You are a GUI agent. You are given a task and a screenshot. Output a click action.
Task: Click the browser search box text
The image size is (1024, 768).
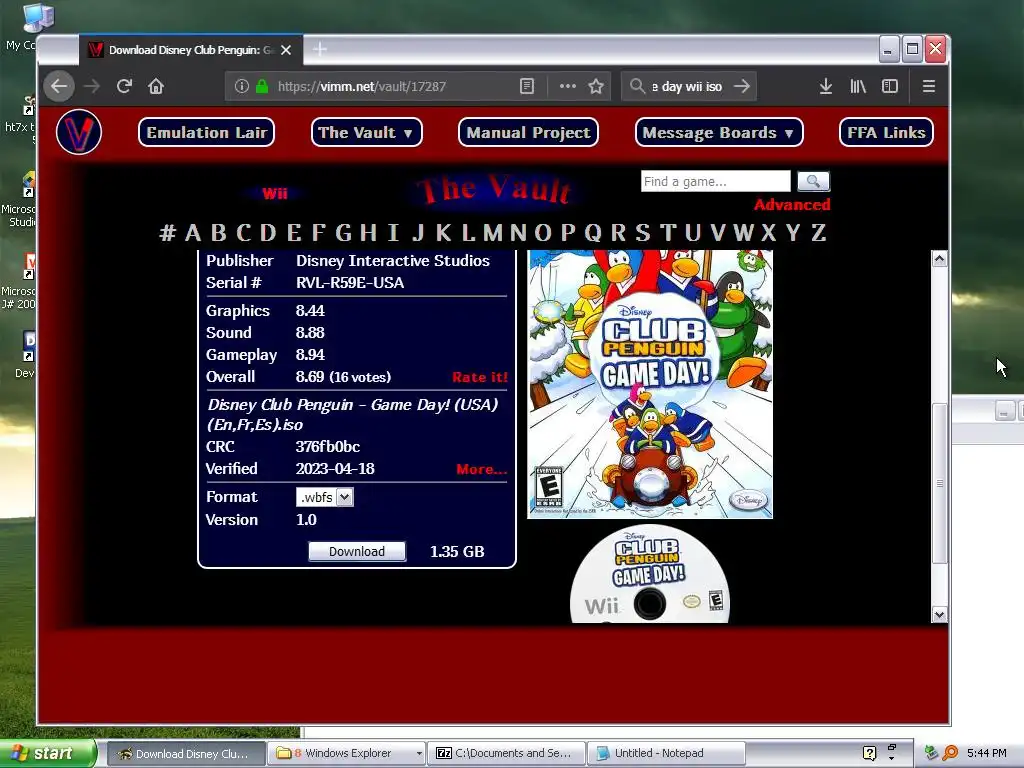click(687, 86)
